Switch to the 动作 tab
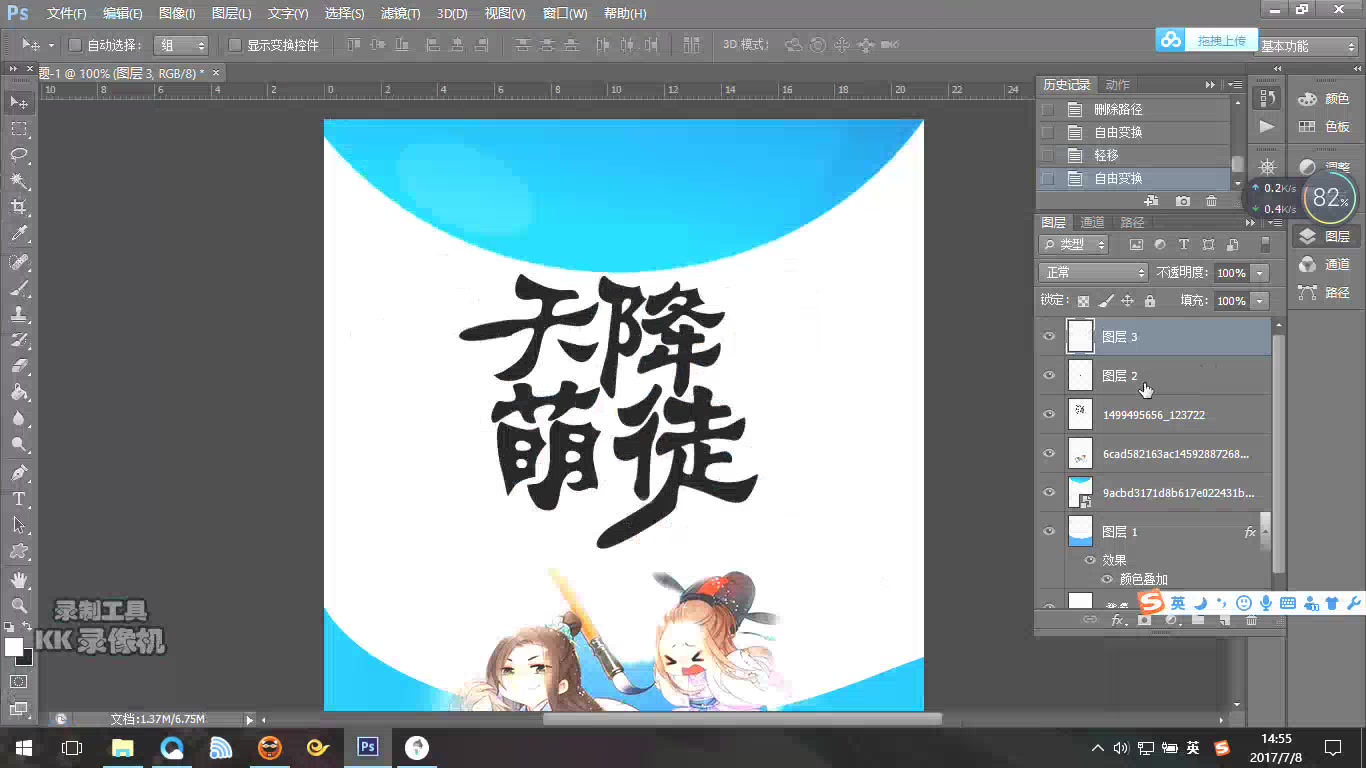The width and height of the screenshot is (1366, 768). tap(1118, 85)
